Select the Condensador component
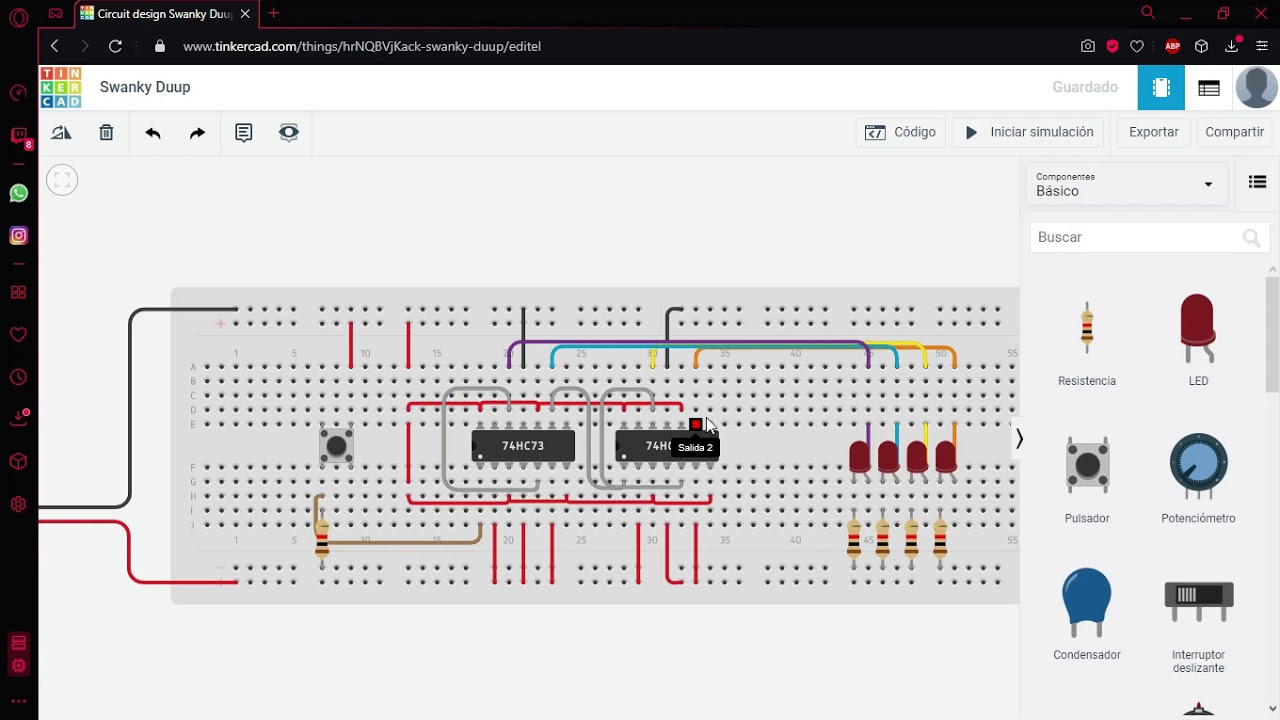 click(1087, 614)
